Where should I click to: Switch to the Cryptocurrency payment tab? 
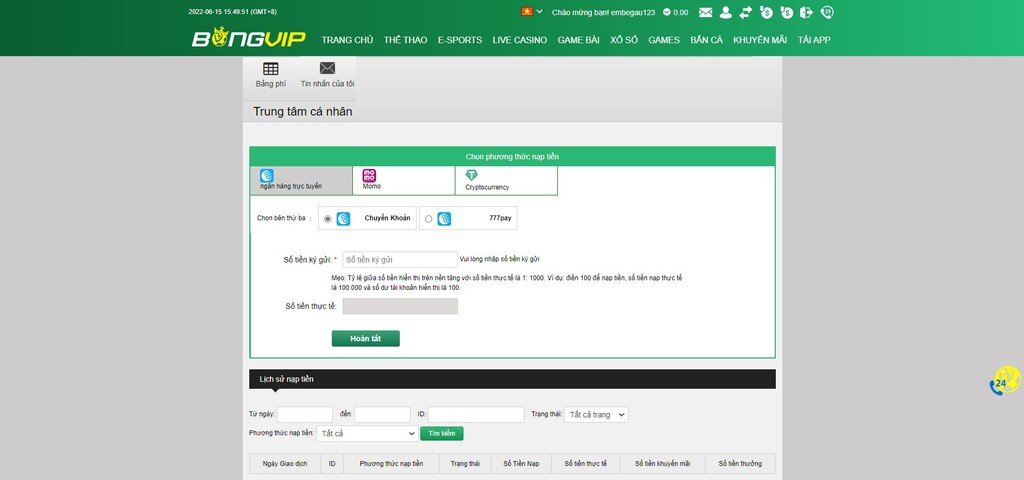(505, 180)
